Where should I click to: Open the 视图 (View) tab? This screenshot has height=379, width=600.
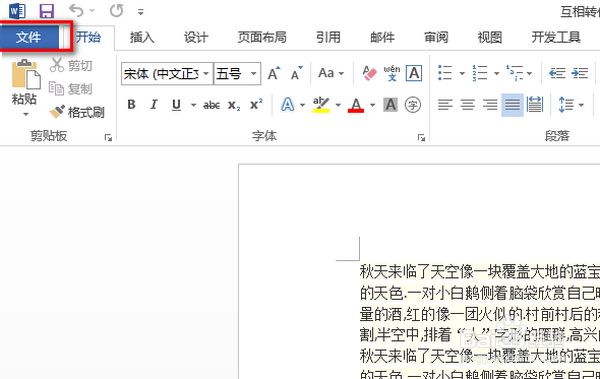point(490,37)
